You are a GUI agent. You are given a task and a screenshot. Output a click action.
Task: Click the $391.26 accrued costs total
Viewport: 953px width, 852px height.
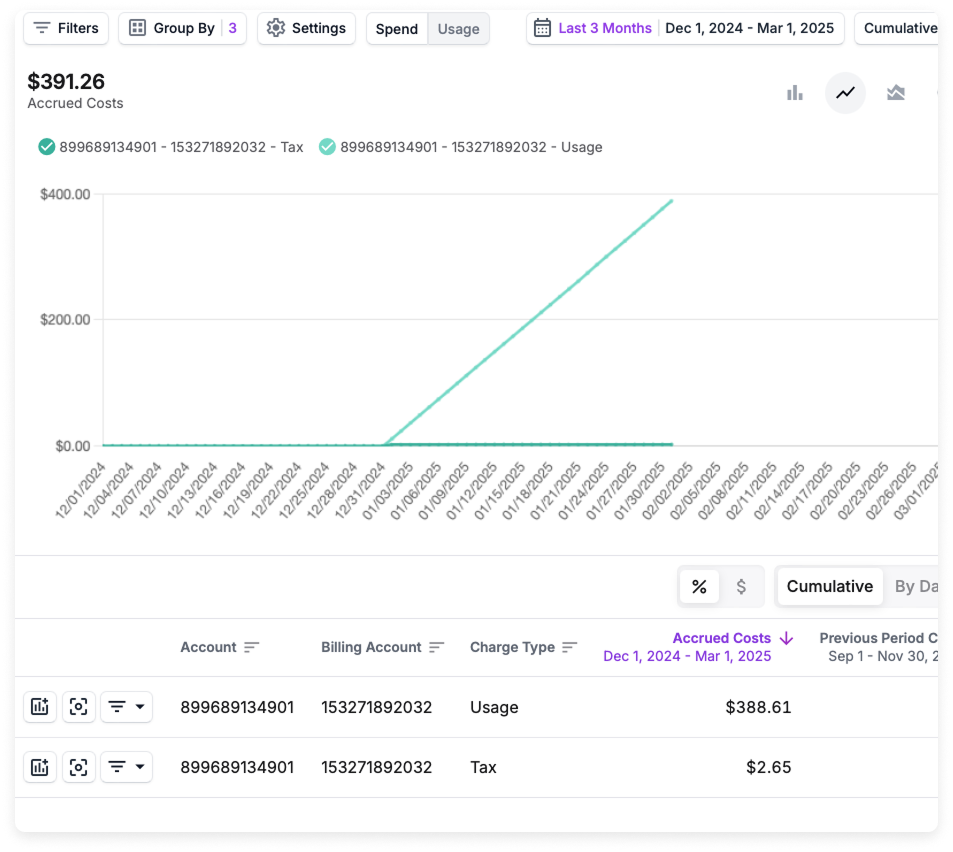point(66,81)
